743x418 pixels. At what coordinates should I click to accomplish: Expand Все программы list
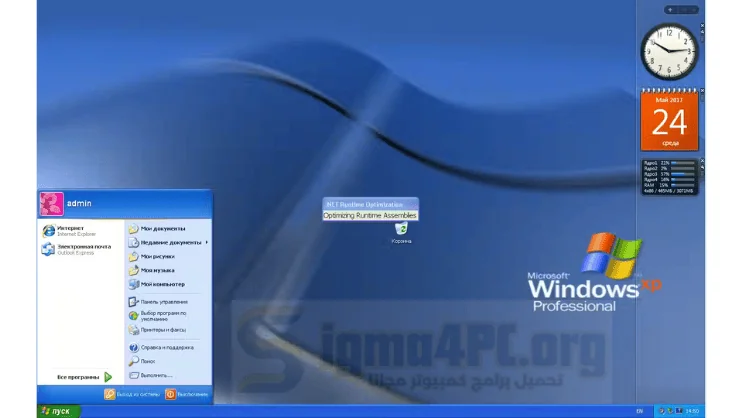click(83, 377)
